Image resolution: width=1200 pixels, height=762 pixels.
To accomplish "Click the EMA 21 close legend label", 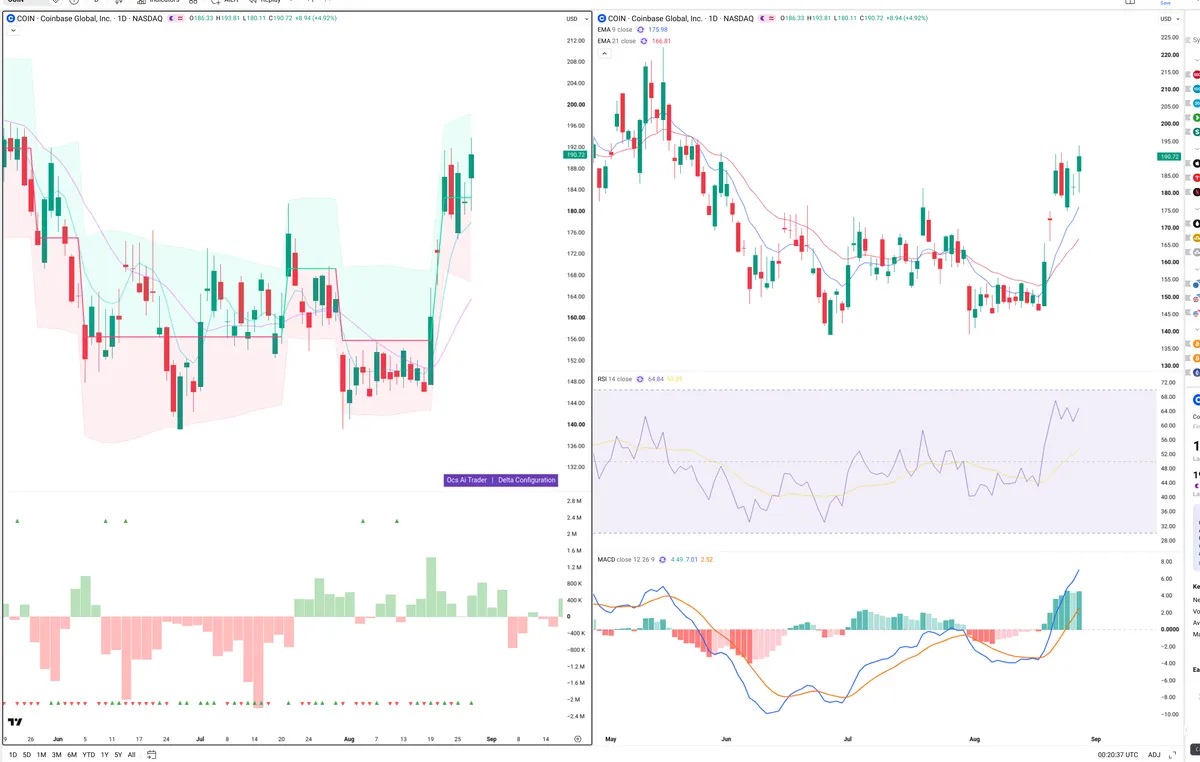I will (x=617, y=41).
